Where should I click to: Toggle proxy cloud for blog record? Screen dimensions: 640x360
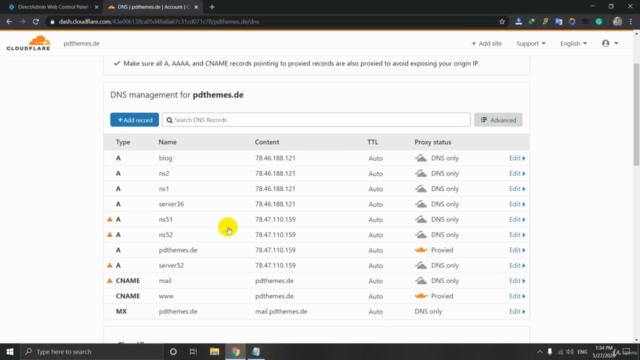[421, 158]
